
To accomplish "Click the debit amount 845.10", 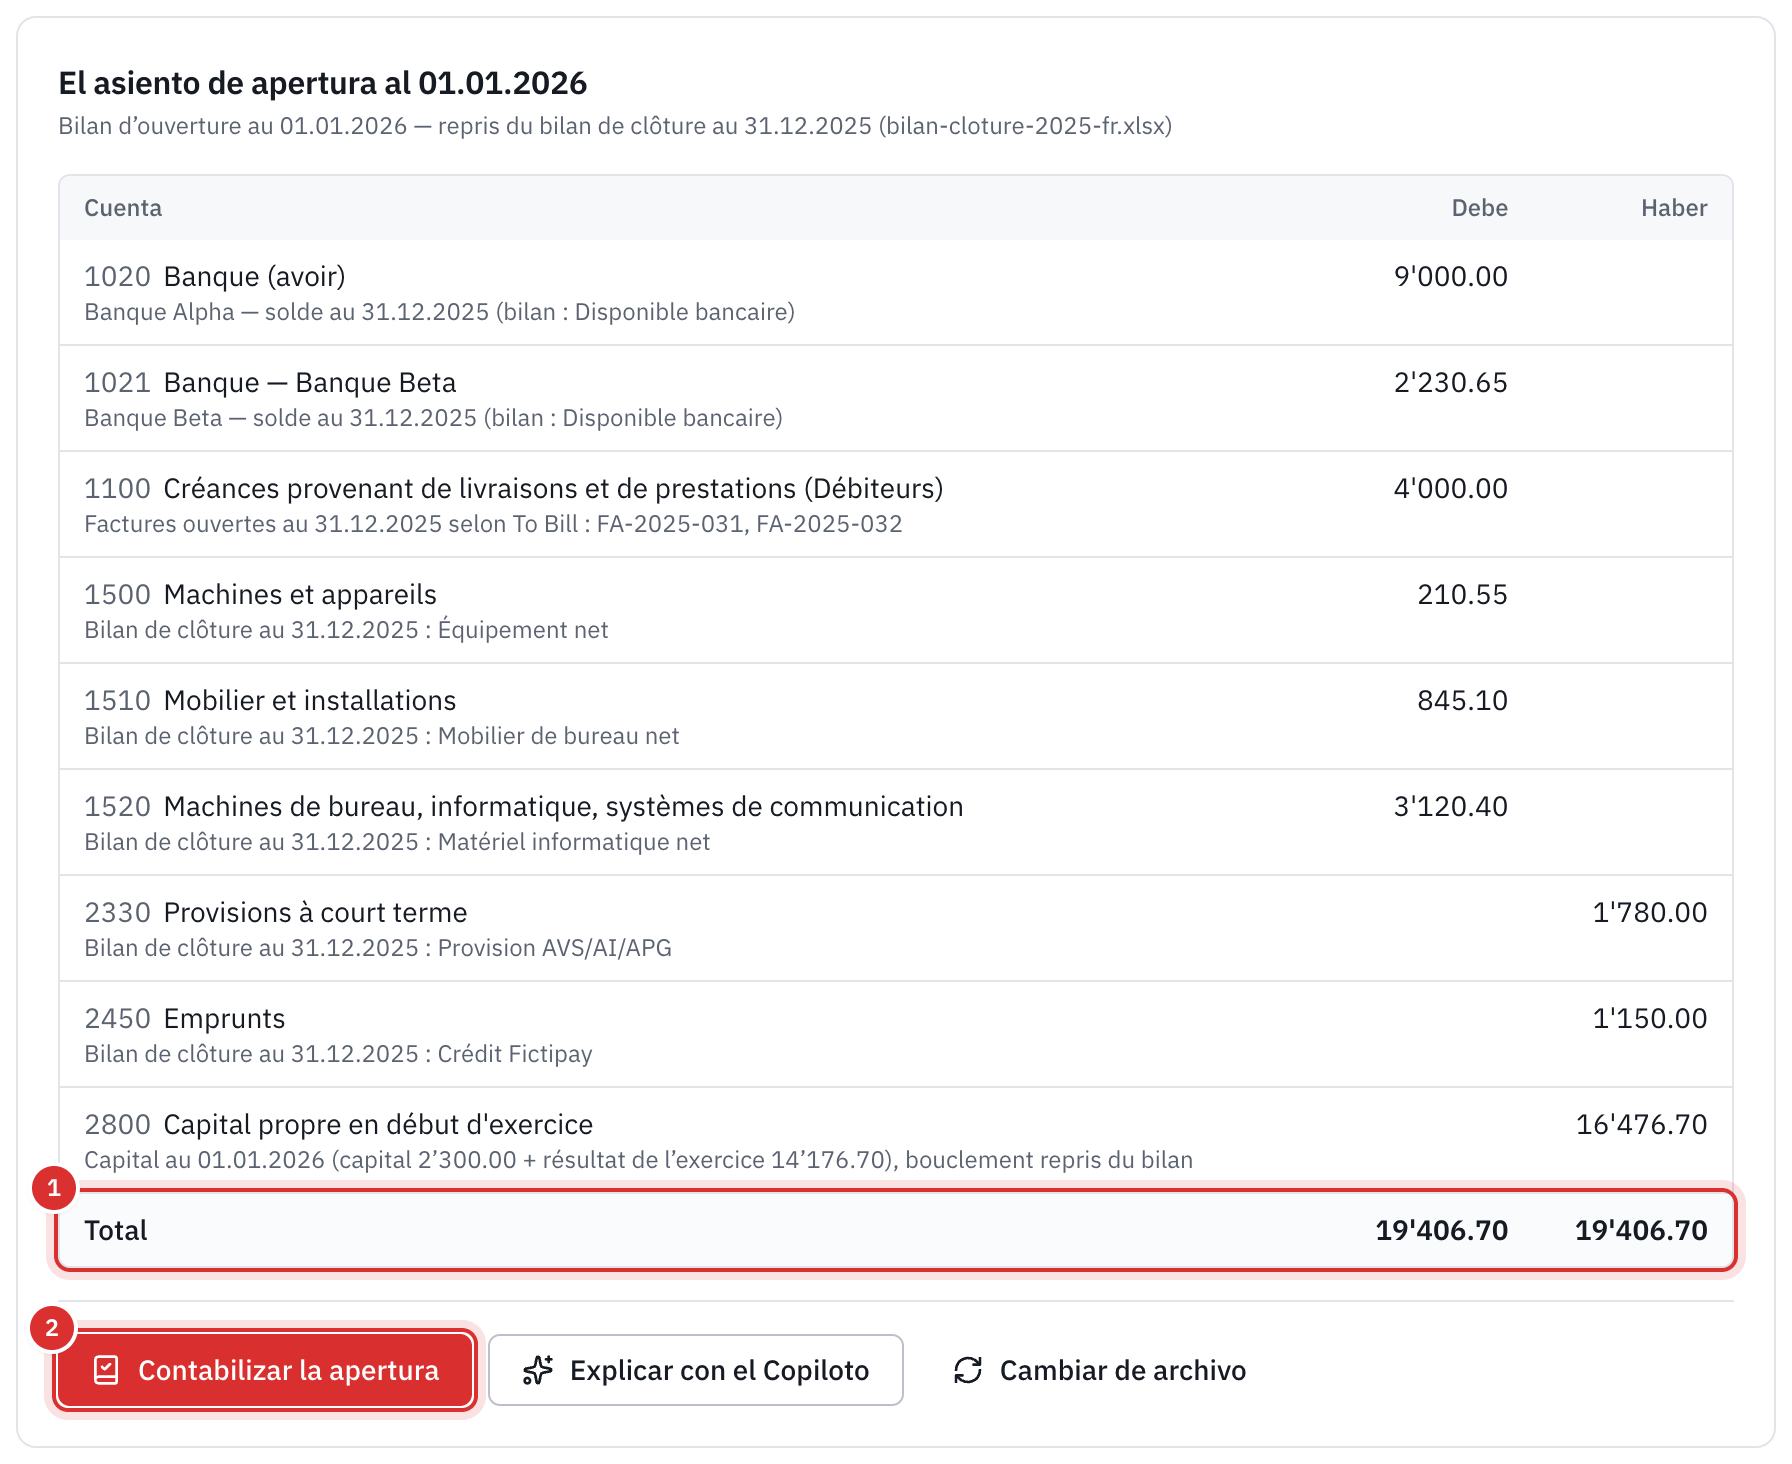I will pyautogui.click(x=1462, y=700).
